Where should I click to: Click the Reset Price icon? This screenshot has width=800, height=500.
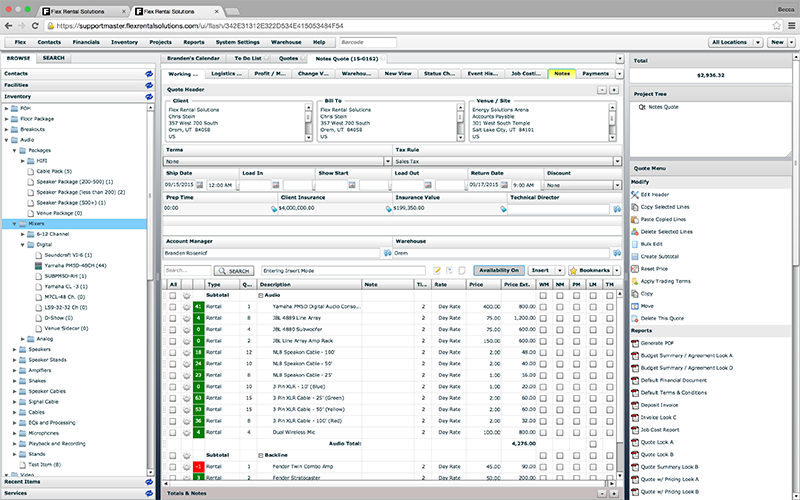tap(635, 268)
